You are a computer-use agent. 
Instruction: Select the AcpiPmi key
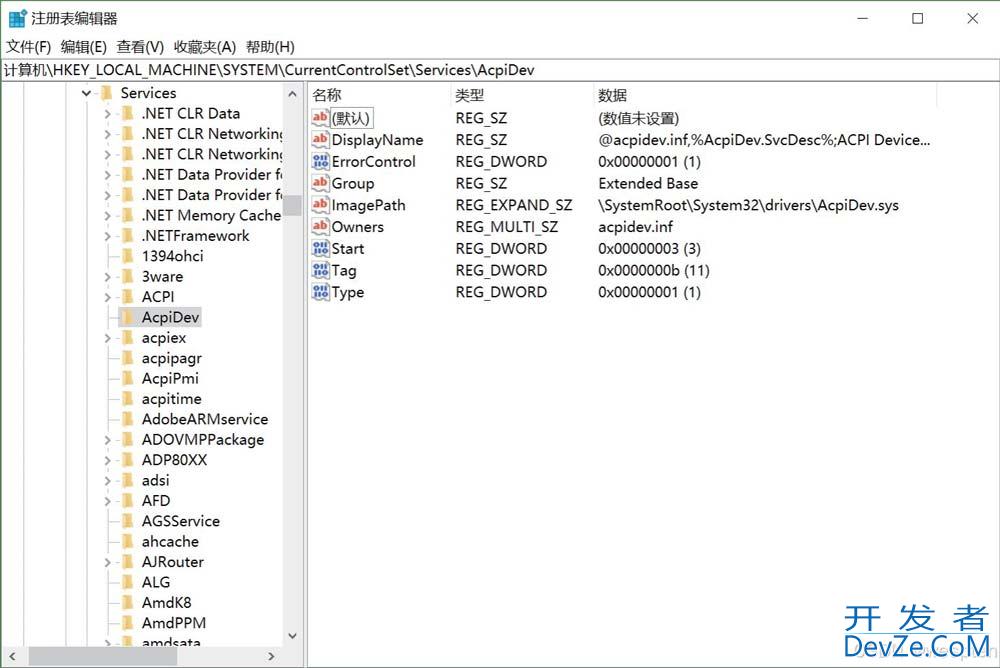tap(170, 378)
